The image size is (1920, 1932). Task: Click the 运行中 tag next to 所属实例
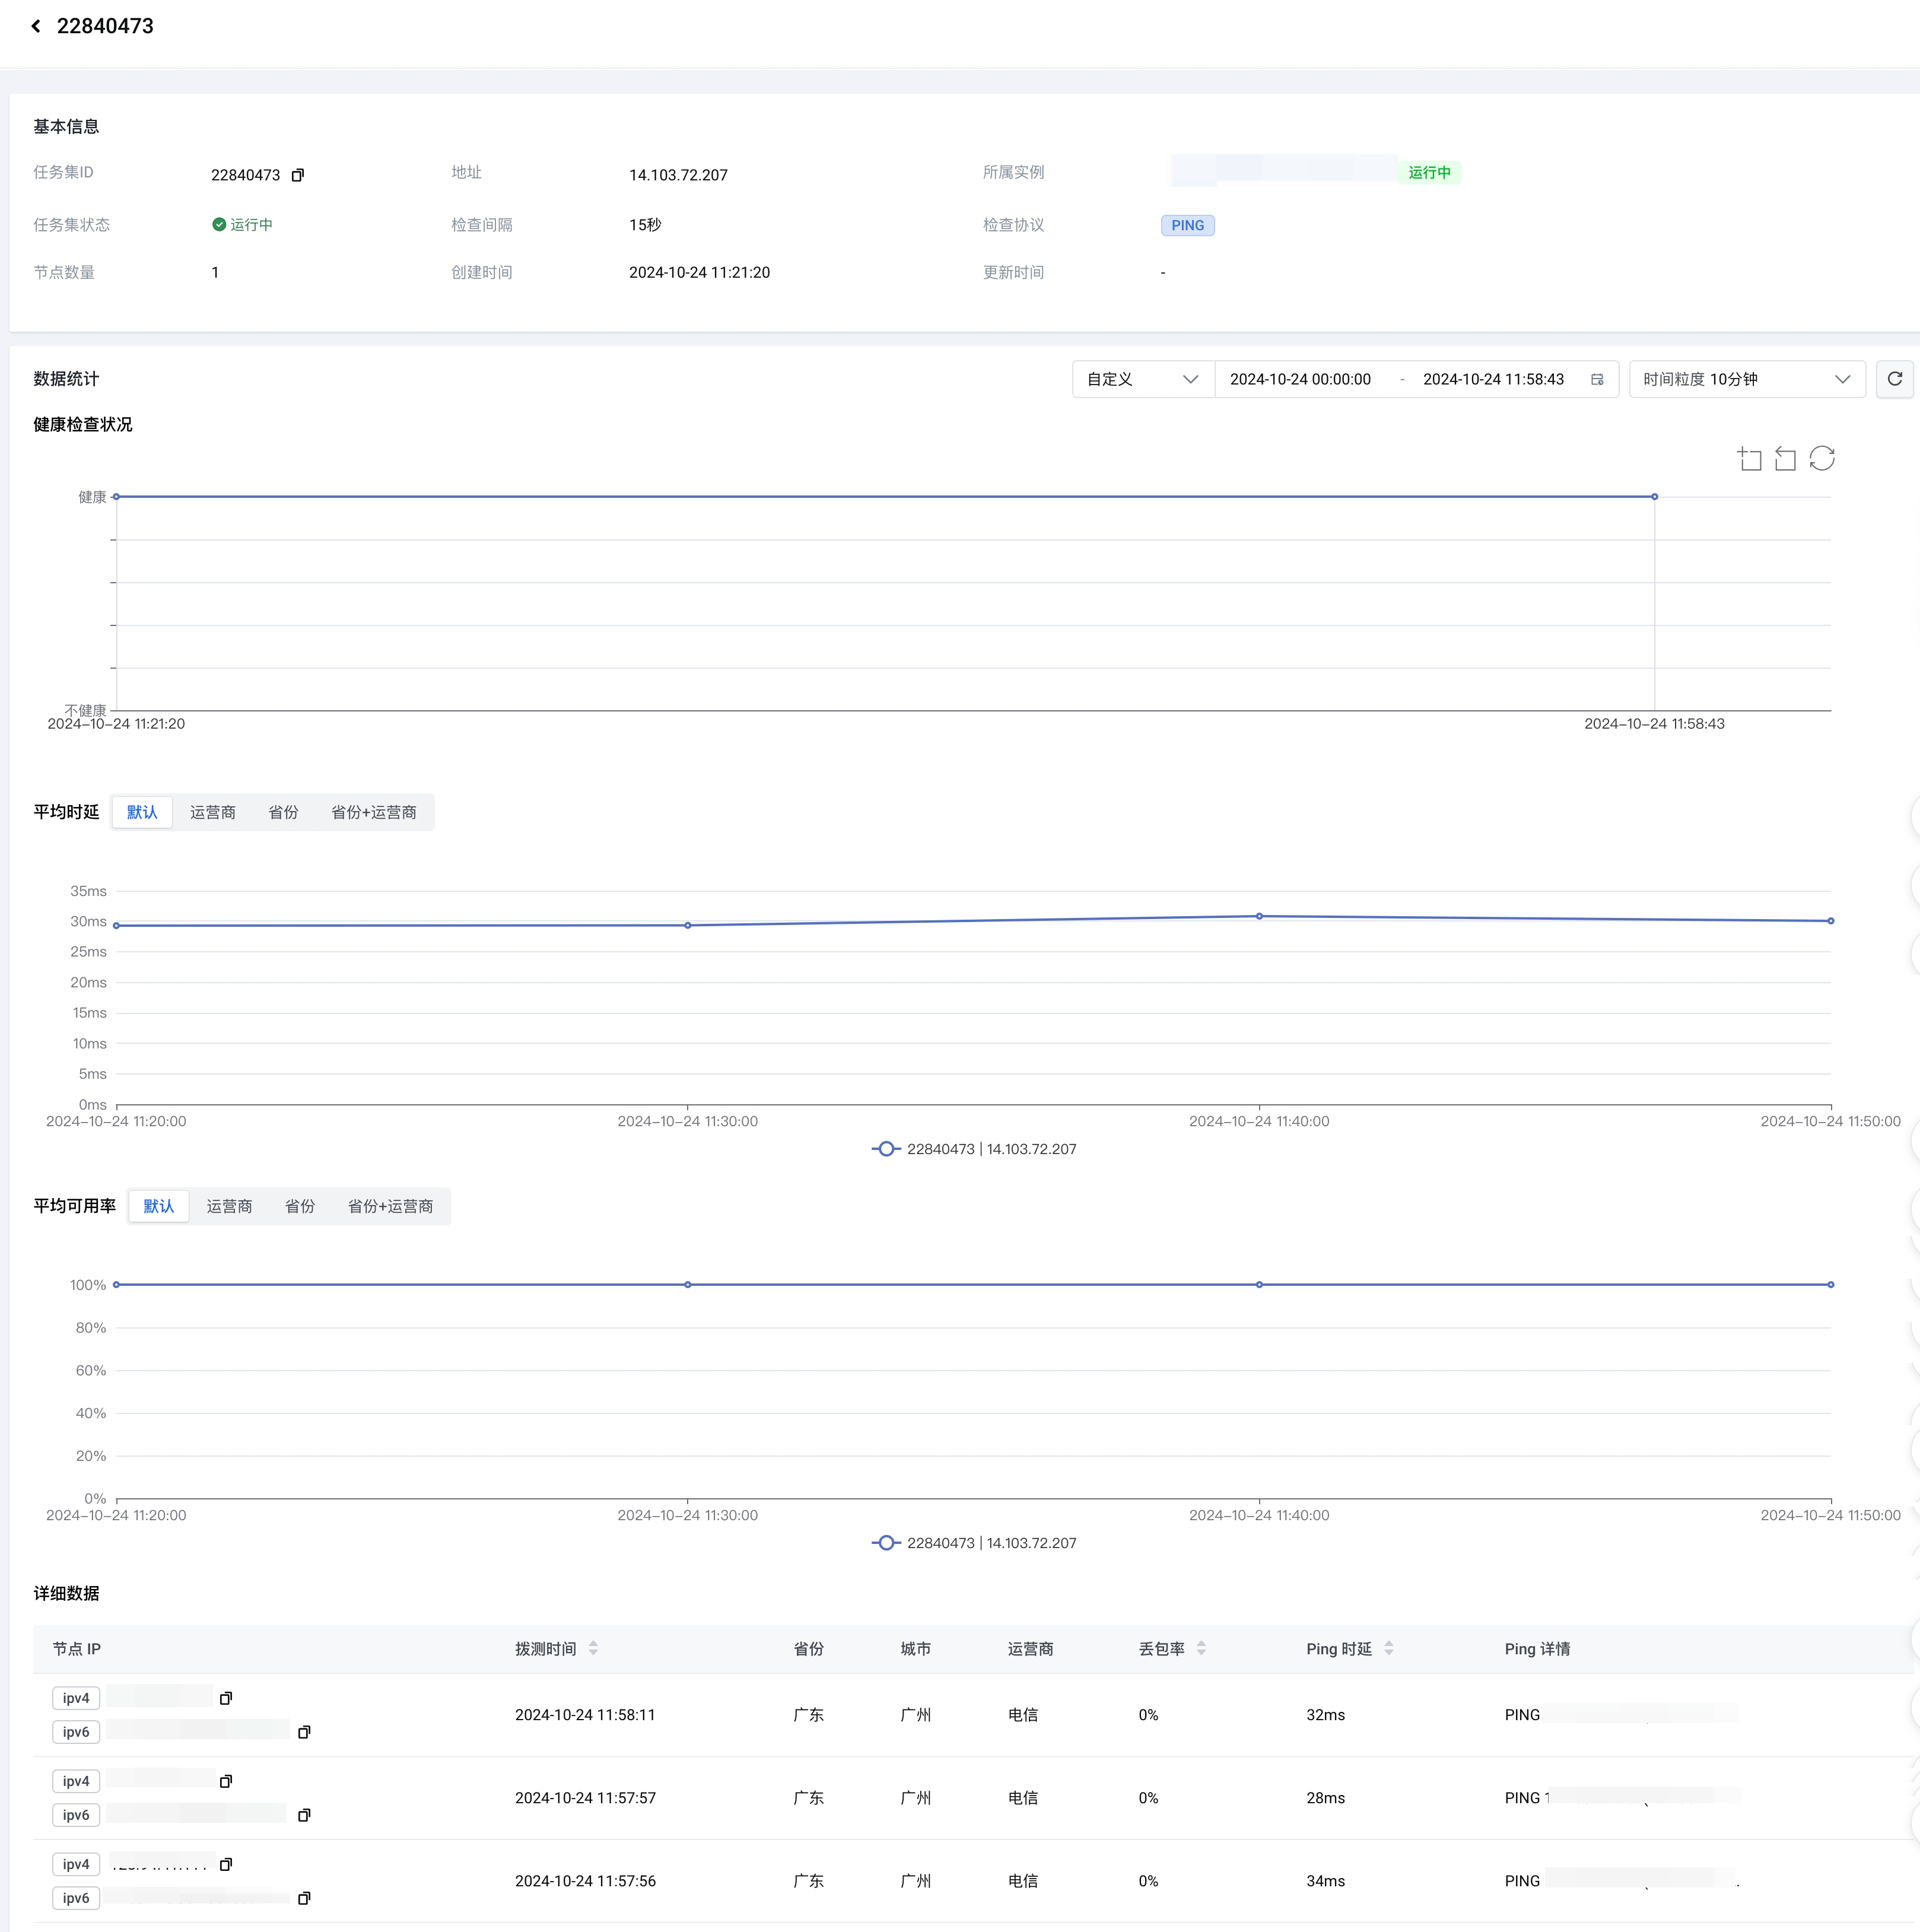pyautogui.click(x=1429, y=173)
